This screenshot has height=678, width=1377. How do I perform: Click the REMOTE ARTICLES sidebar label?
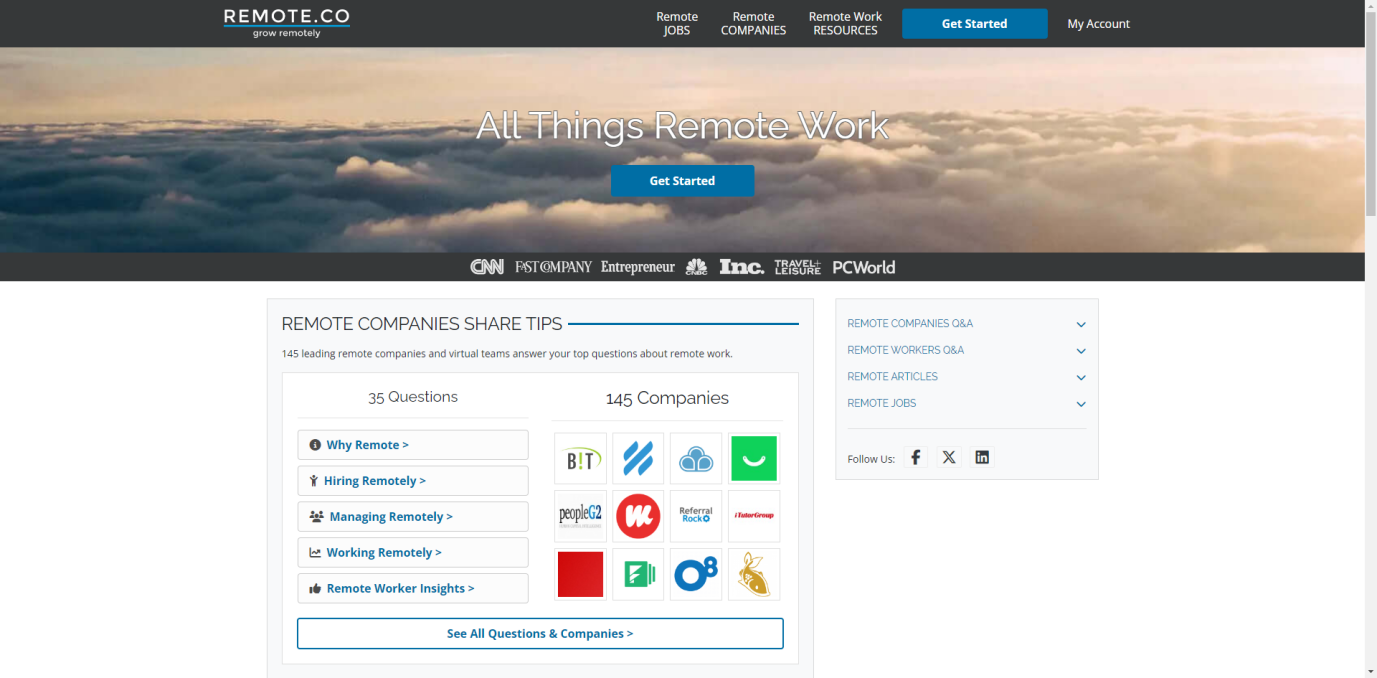coord(892,377)
